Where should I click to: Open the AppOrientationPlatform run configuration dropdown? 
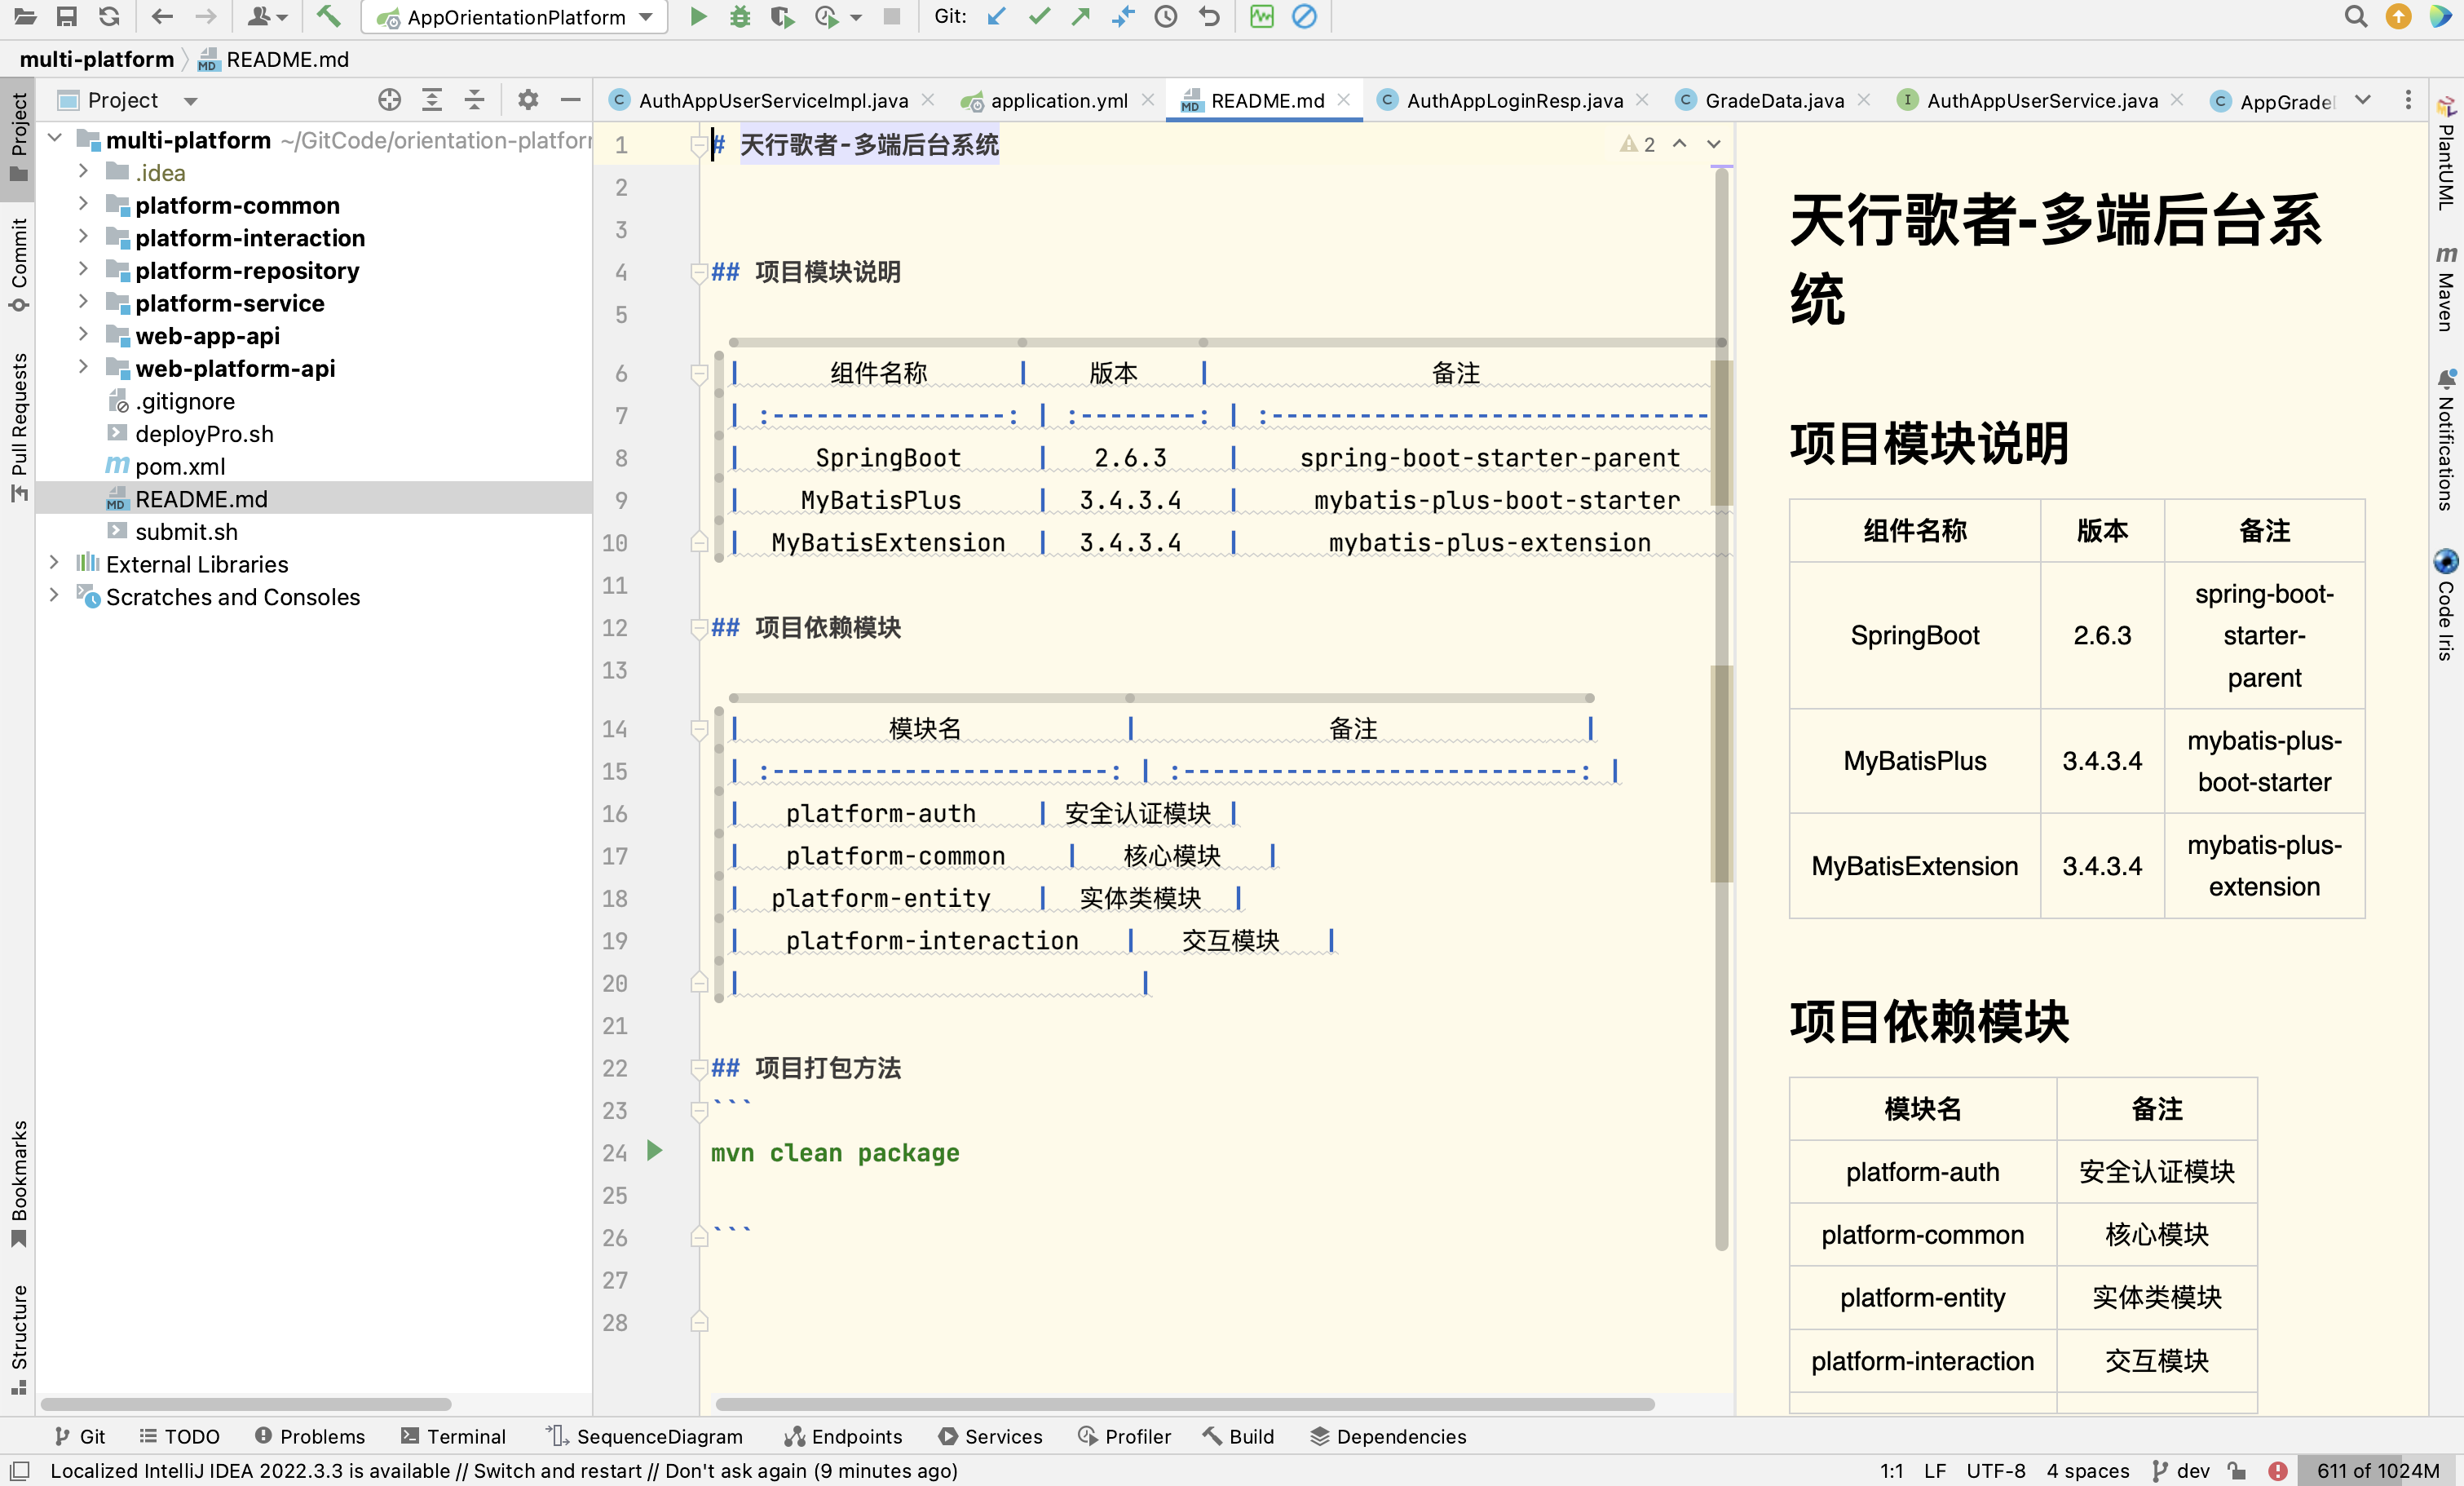pyautogui.click(x=646, y=17)
